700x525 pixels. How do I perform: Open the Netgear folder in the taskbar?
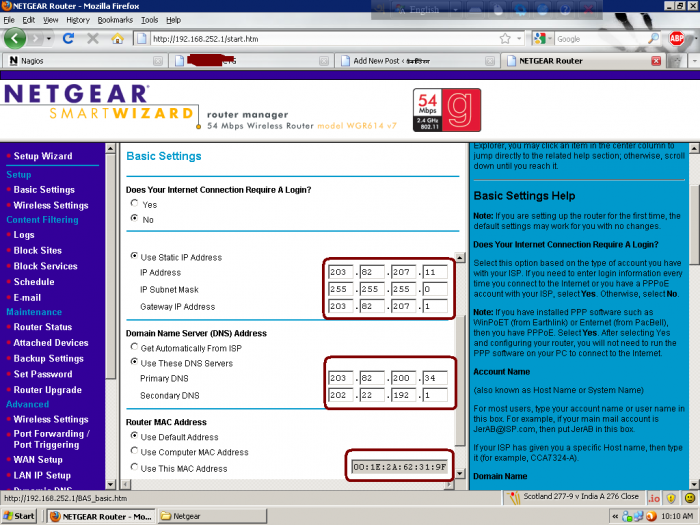212,517
